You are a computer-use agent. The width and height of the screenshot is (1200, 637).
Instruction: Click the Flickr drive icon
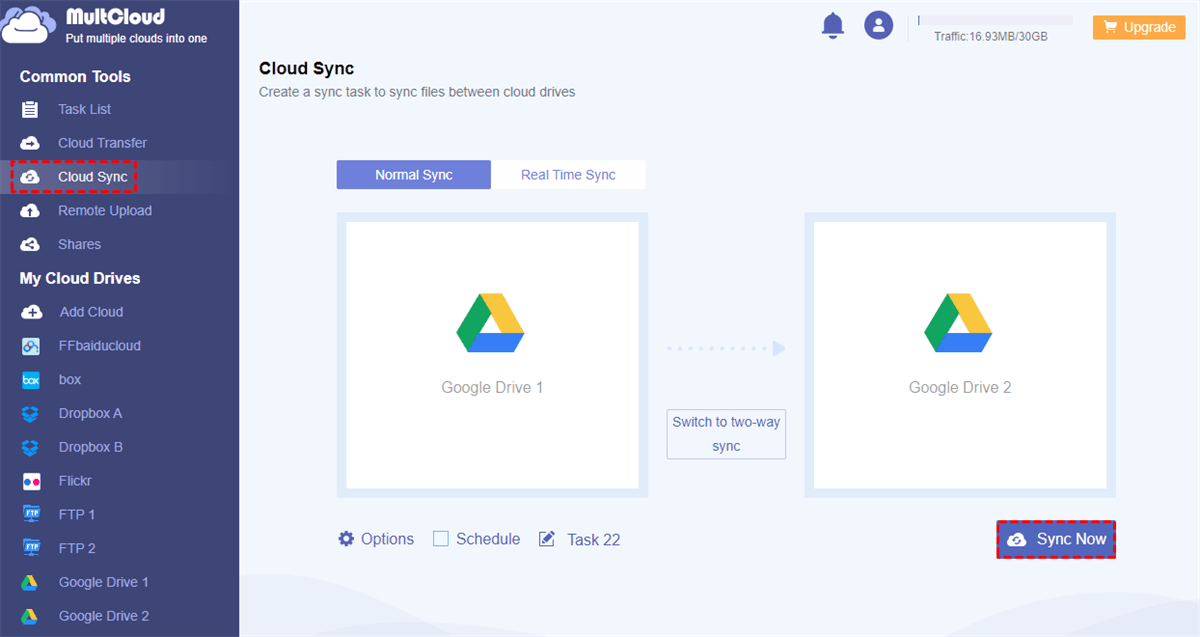tap(31, 481)
